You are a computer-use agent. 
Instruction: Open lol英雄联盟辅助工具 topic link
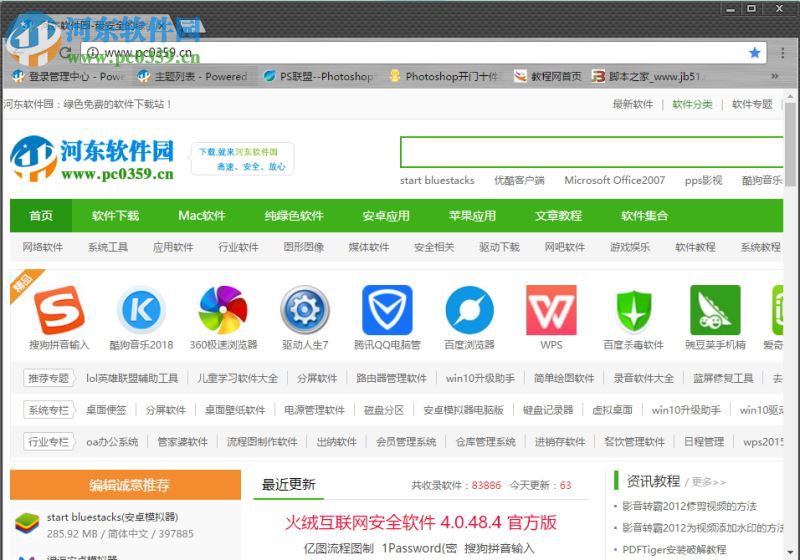132,378
